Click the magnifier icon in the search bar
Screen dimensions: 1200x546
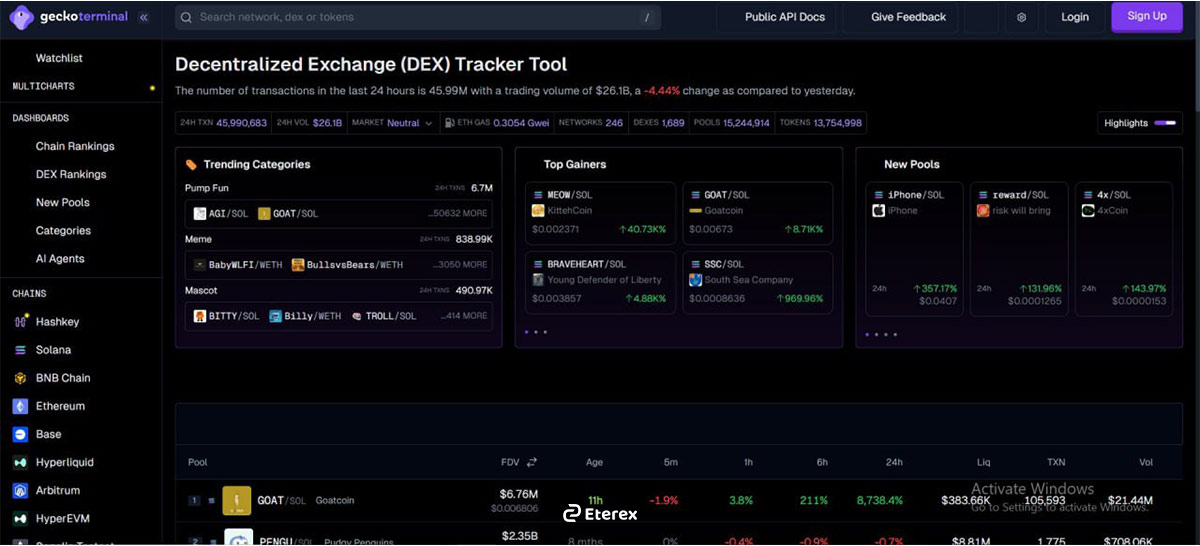pos(186,17)
